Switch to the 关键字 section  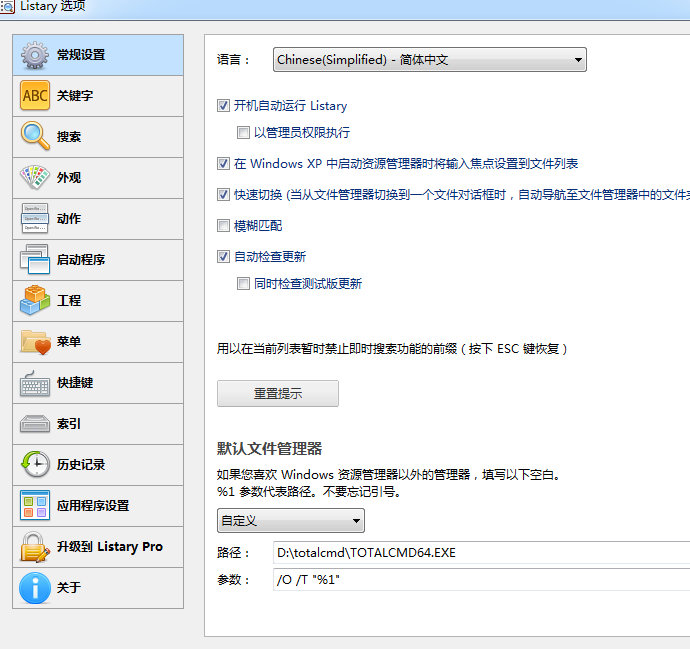(98, 96)
